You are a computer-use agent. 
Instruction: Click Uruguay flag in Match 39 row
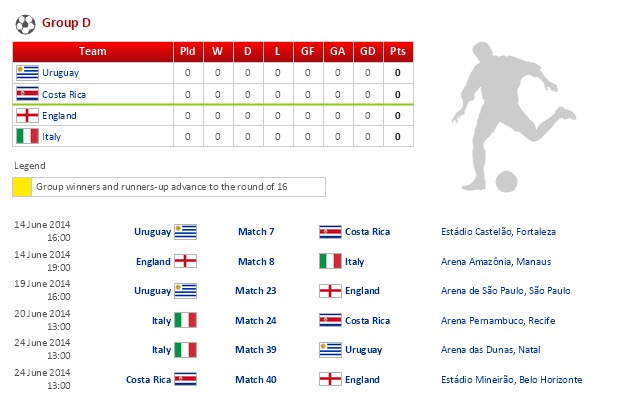coord(330,350)
